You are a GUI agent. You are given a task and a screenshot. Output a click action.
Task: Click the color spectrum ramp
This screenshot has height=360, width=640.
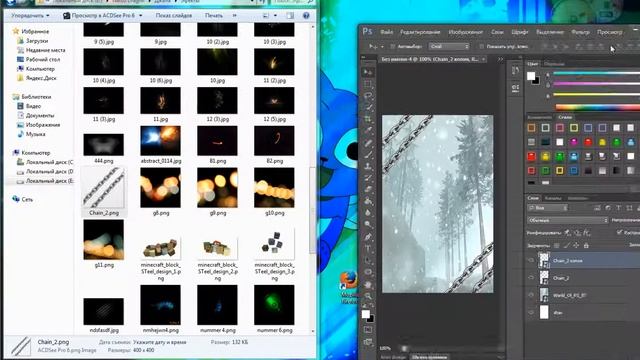click(598, 107)
